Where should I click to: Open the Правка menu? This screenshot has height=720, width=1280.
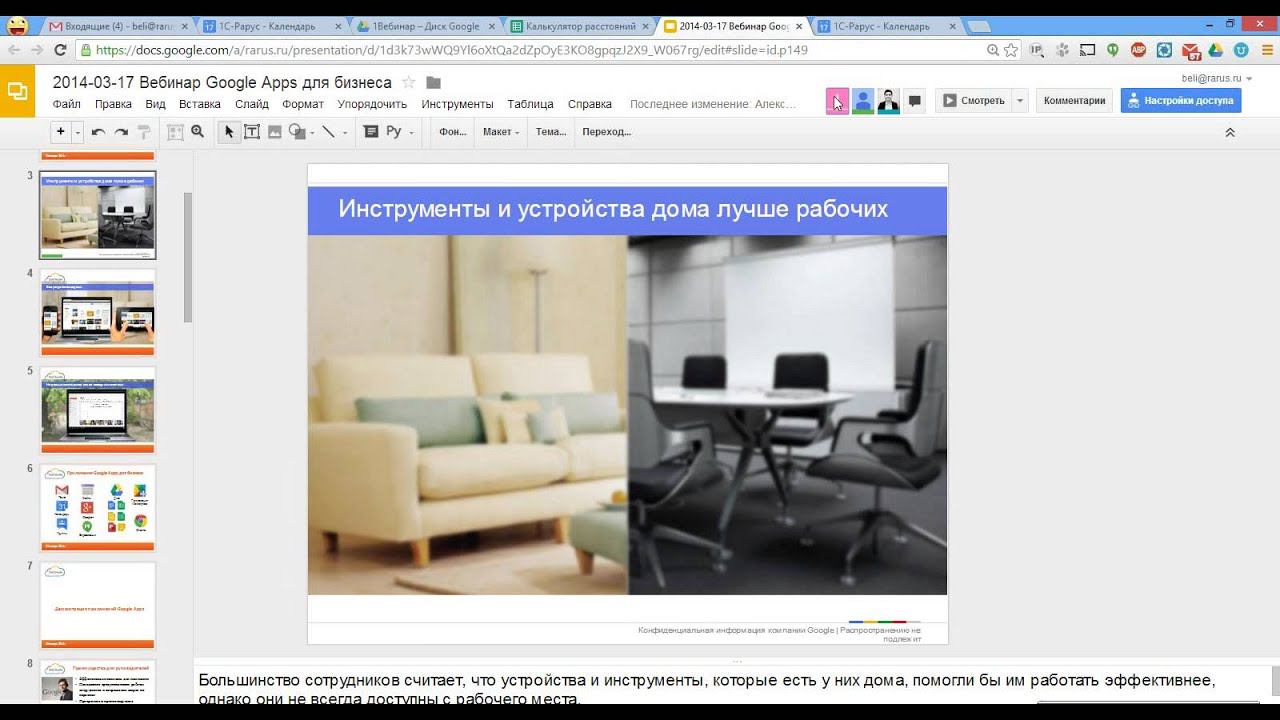(x=113, y=104)
